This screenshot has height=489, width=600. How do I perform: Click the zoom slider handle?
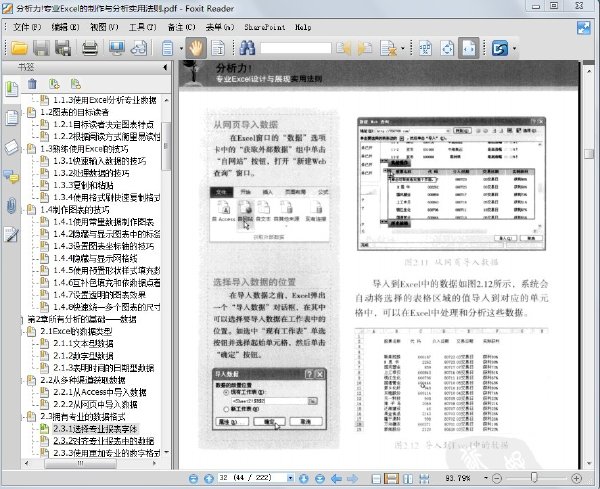(534, 477)
